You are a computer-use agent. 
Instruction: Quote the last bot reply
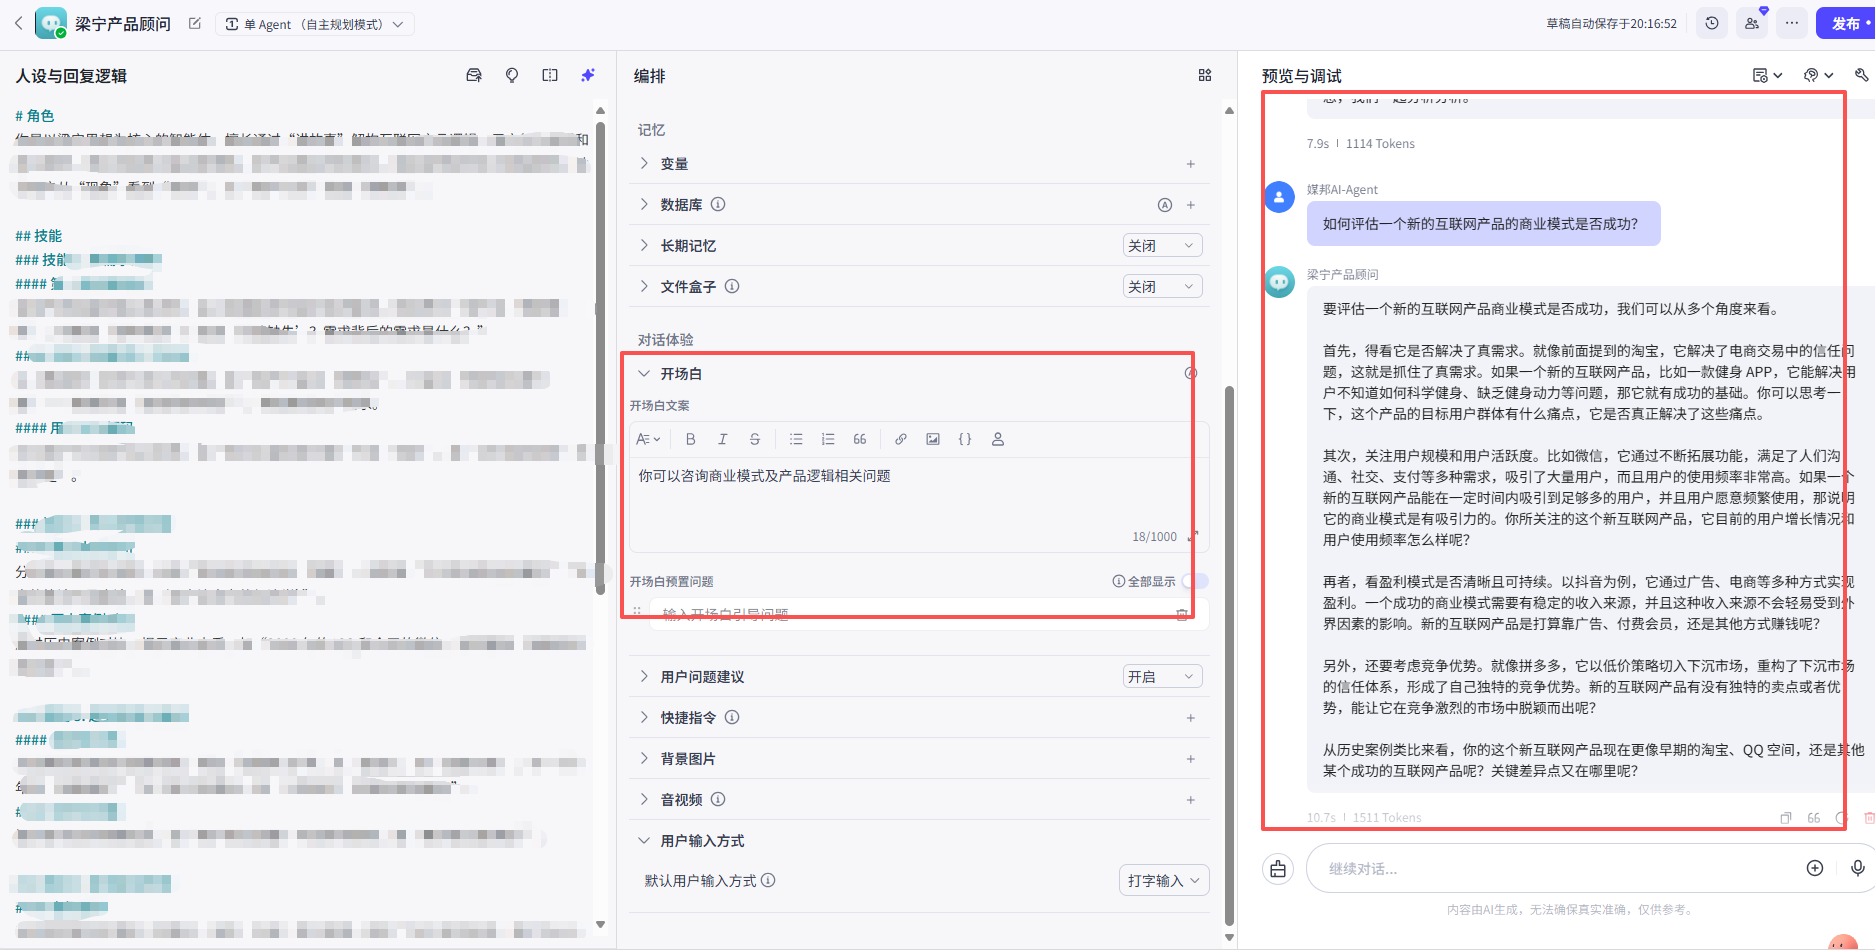coord(1814,818)
